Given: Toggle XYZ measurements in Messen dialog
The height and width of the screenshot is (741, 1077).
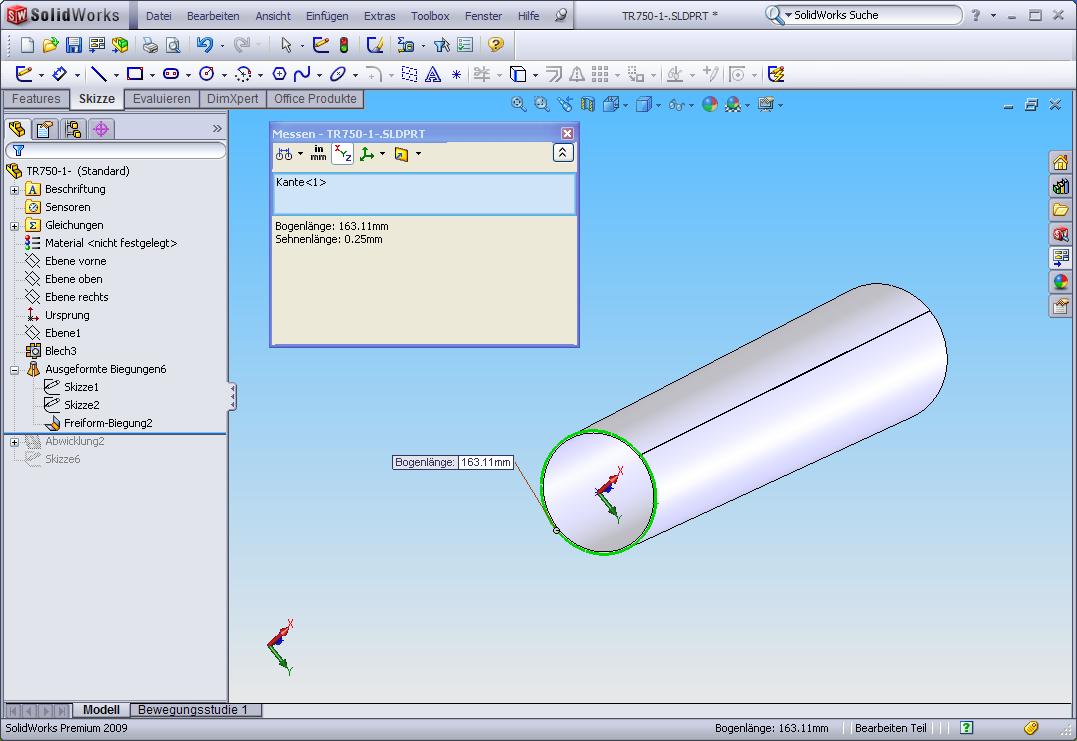Looking at the screenshot, I should pos(343,154).
